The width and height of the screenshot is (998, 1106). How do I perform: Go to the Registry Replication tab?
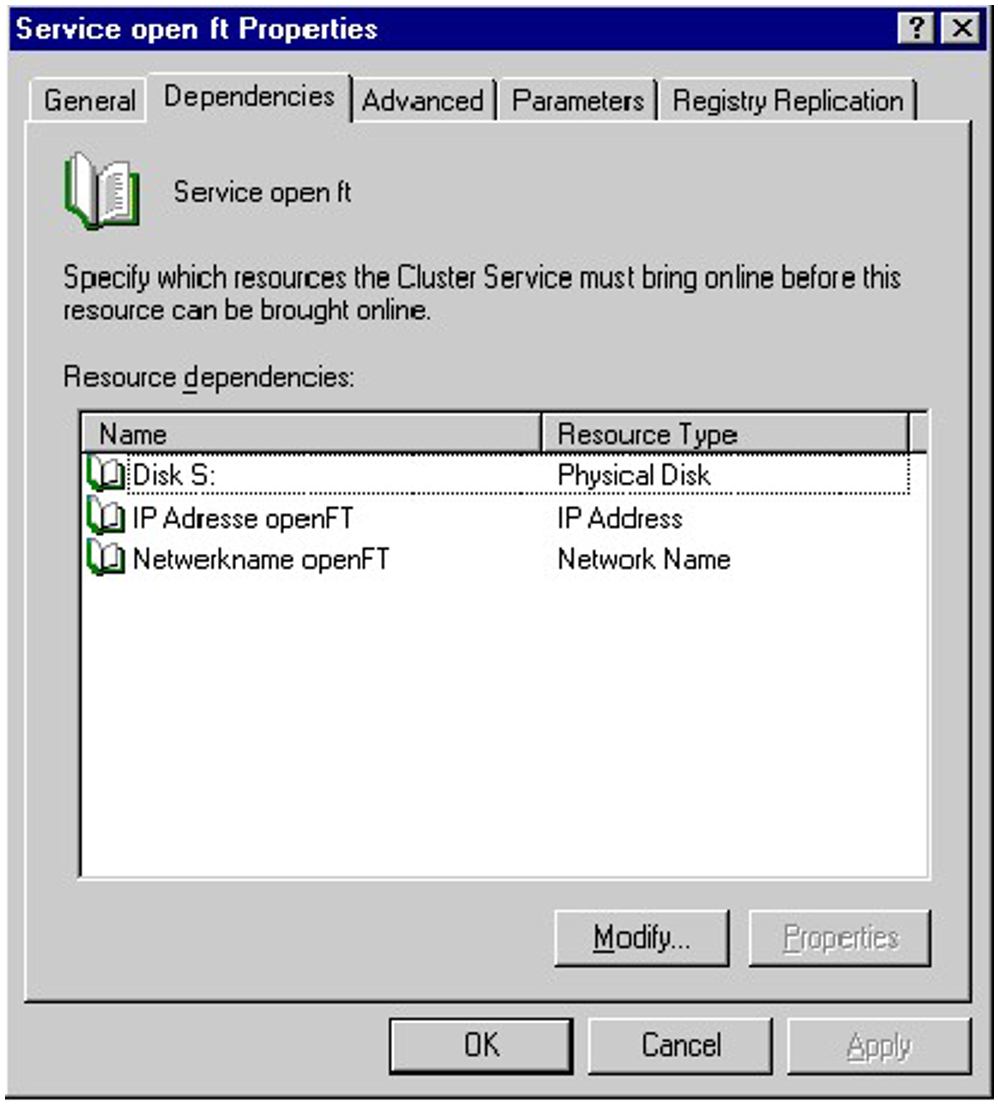787,101
